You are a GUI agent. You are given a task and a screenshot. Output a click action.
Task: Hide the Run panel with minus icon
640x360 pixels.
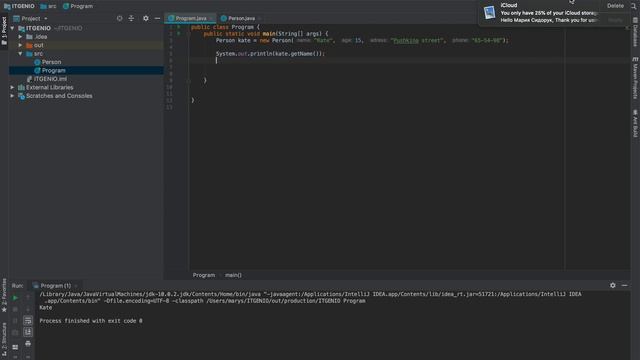(x=624, y=285)
